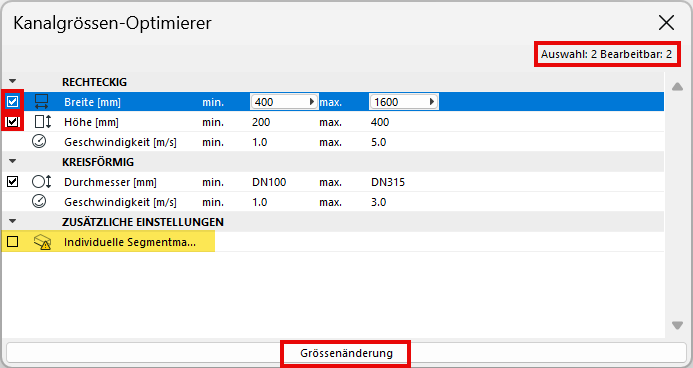
Task: Click the circular Geschwindigkeit max. 3.0
Action: click(378, 202)
